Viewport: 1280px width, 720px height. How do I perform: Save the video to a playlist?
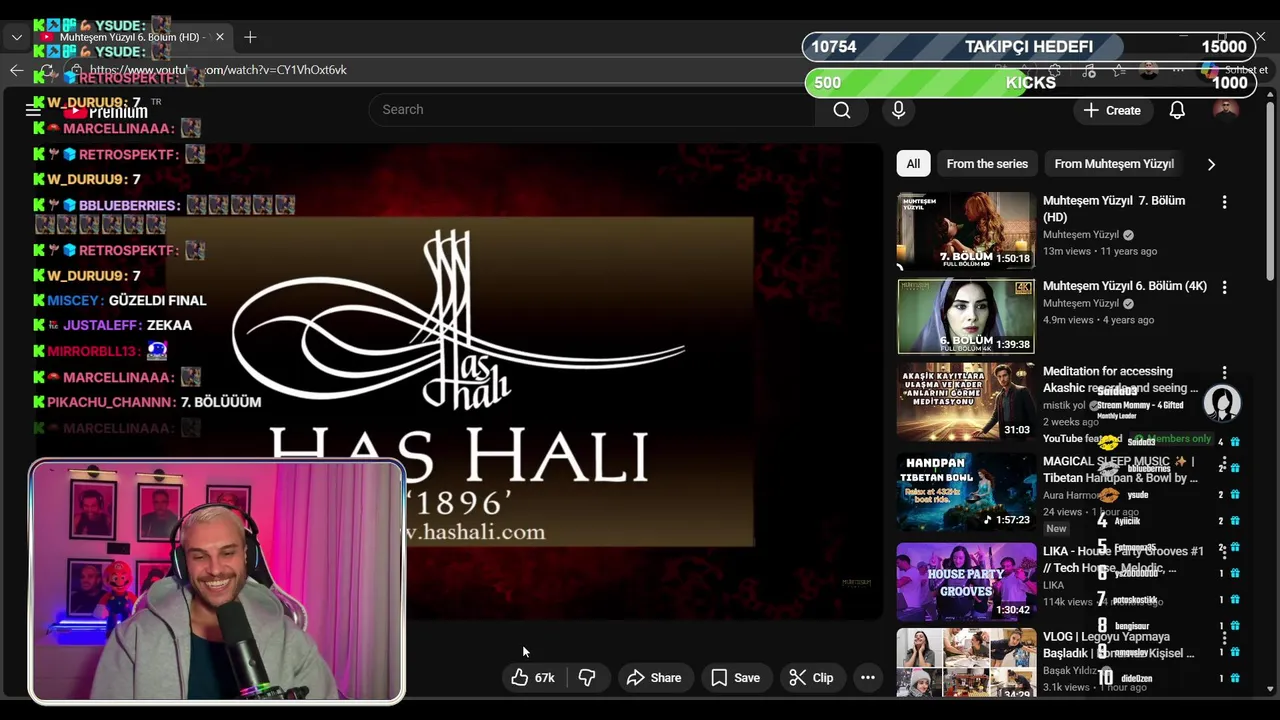click(x=735, y=678)
